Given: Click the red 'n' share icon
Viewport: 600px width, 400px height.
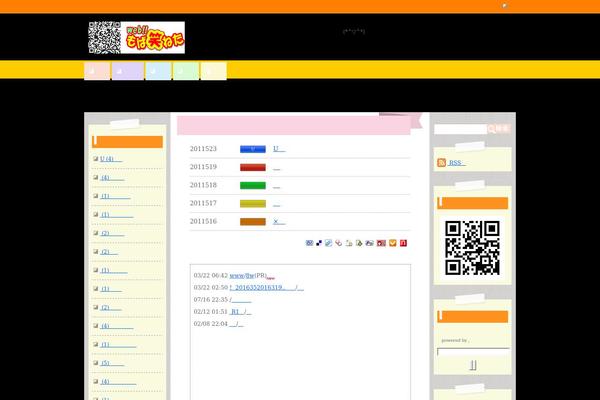Looking at the screenshot, I should (x=403, y=243).
